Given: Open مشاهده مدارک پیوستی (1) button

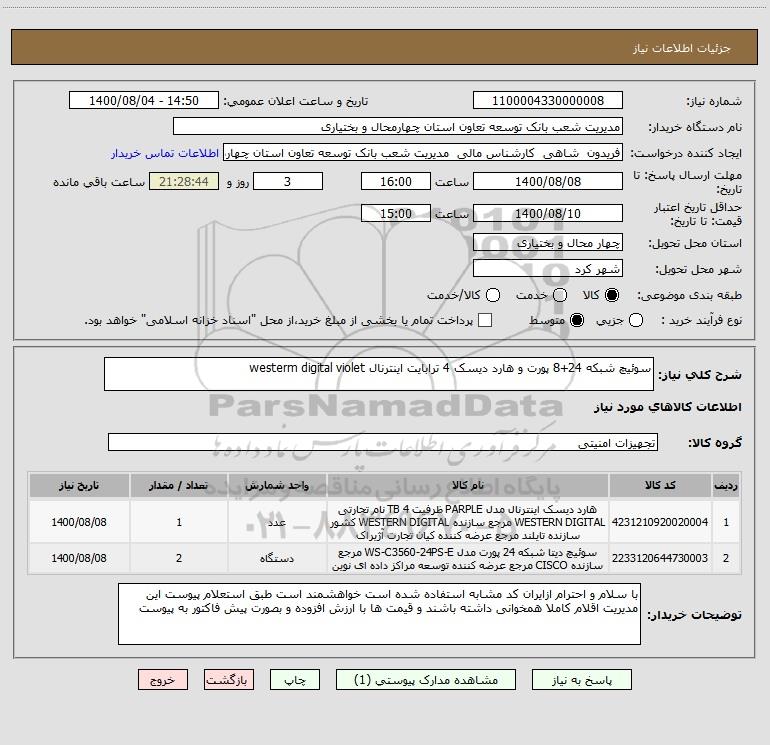Looking at the screenshot, I should click(426, 680).
